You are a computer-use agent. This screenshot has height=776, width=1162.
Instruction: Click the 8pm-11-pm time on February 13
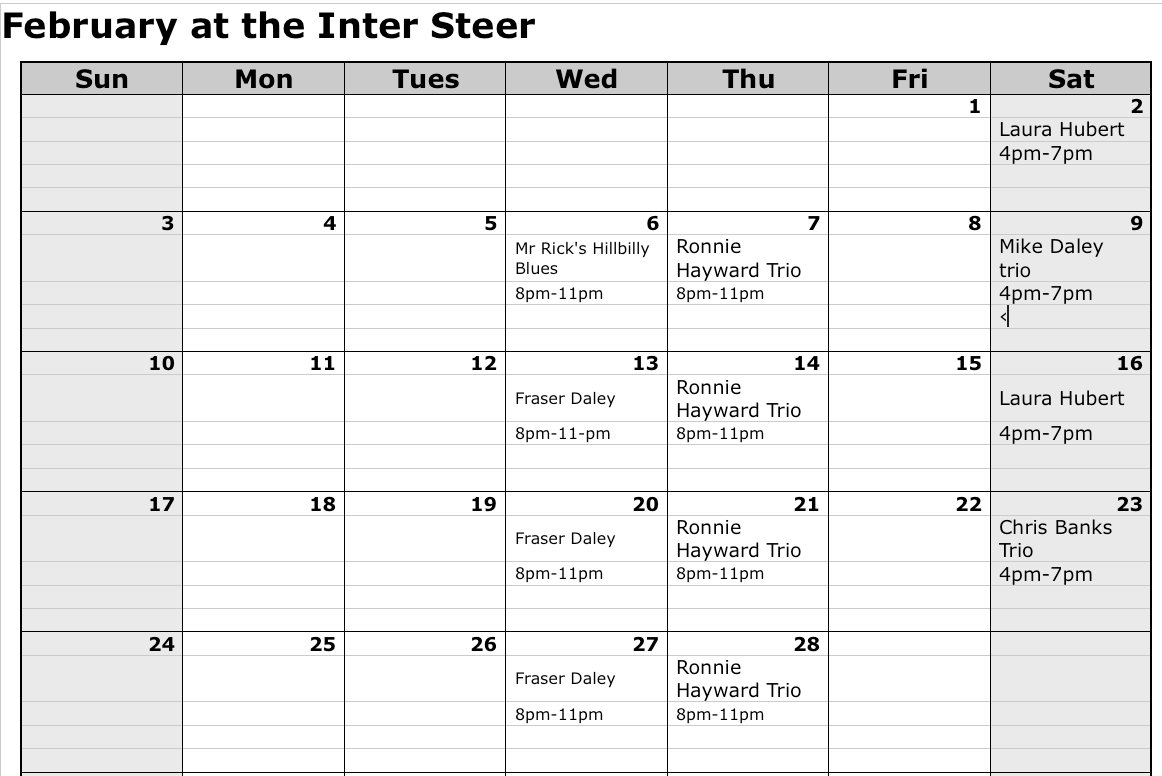pos(562,434)
